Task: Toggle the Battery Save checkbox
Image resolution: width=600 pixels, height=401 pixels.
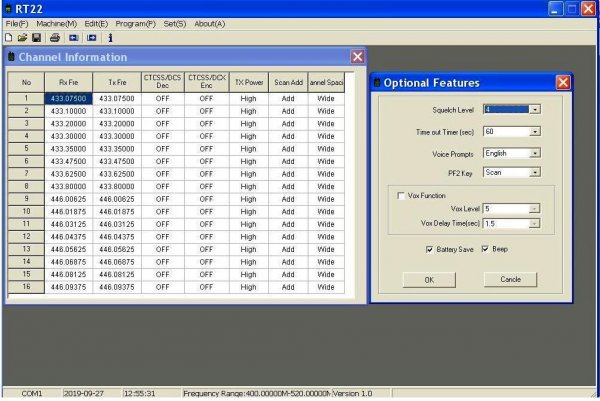Action: click(x=428, y=248)
